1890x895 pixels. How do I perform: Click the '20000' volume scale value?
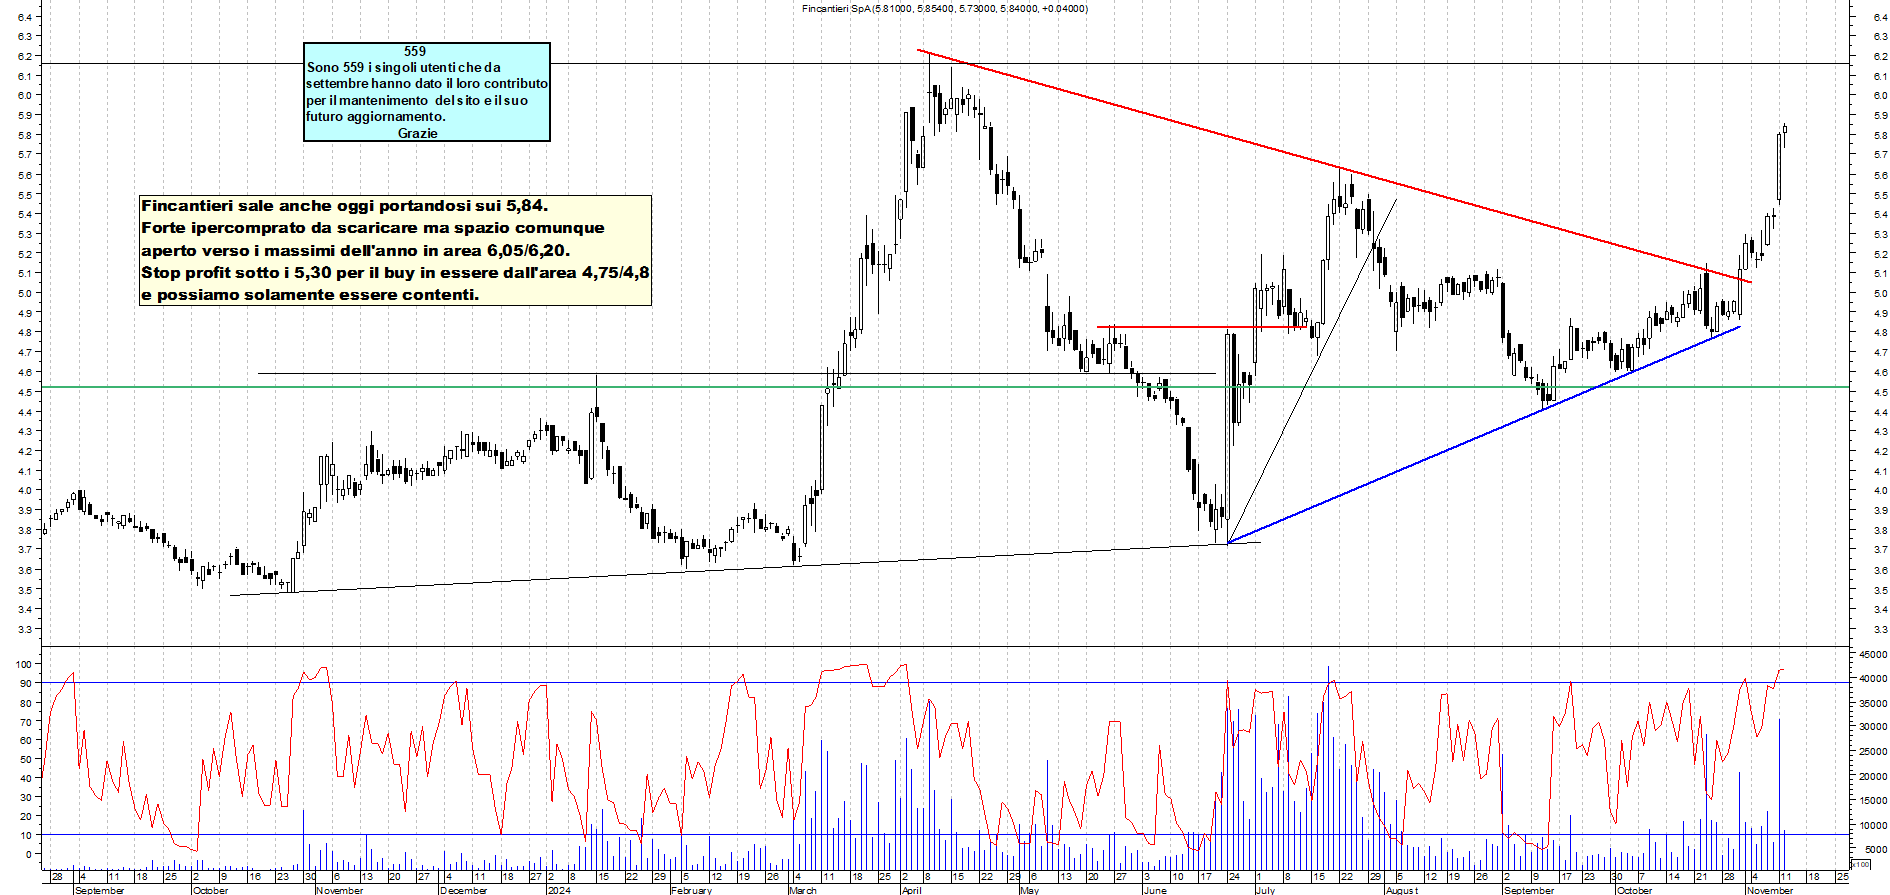click(1873, 777)
